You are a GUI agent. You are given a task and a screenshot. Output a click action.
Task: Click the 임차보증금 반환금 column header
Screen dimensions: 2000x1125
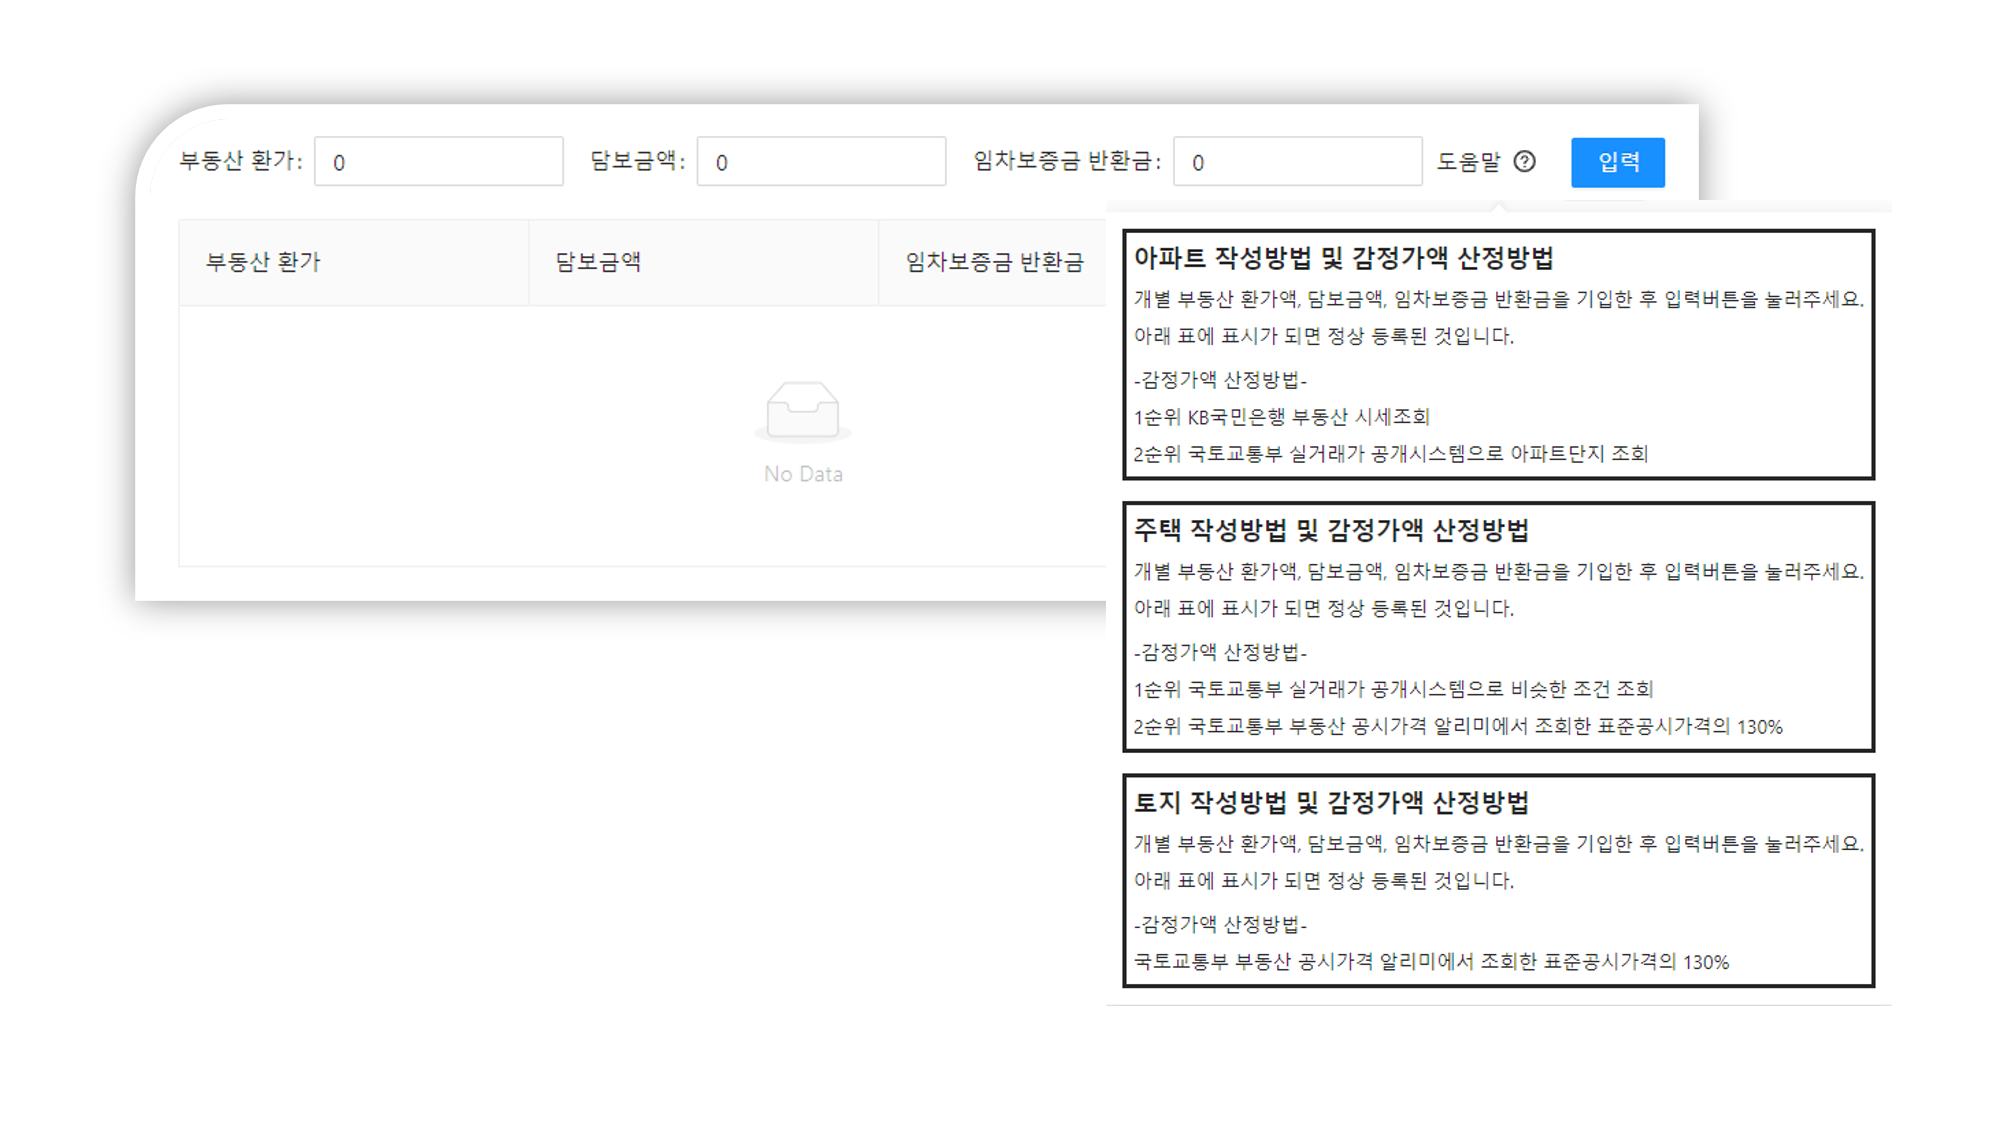click(x=994, y=262)
